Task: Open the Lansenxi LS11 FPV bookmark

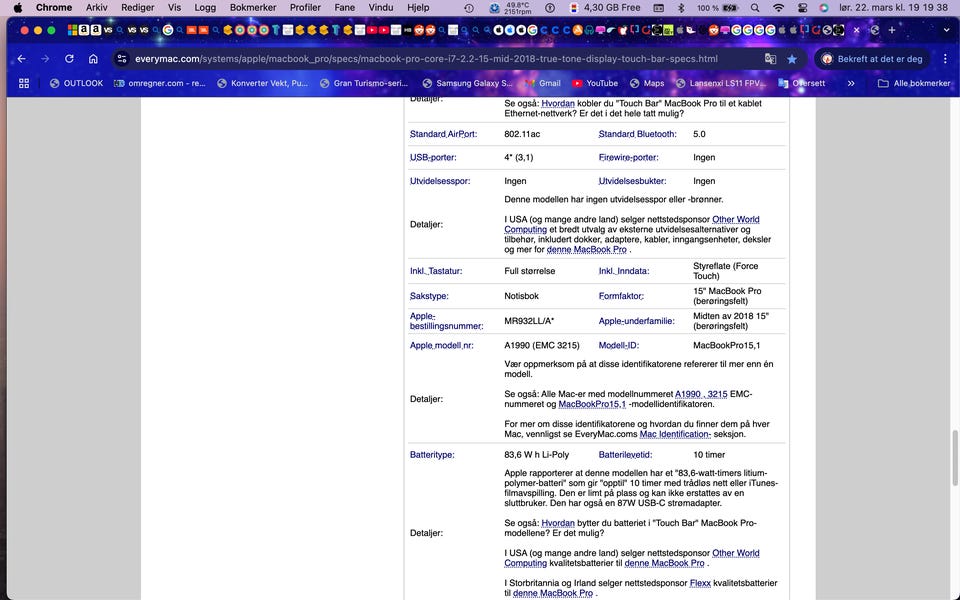Action: pos(721,83)
